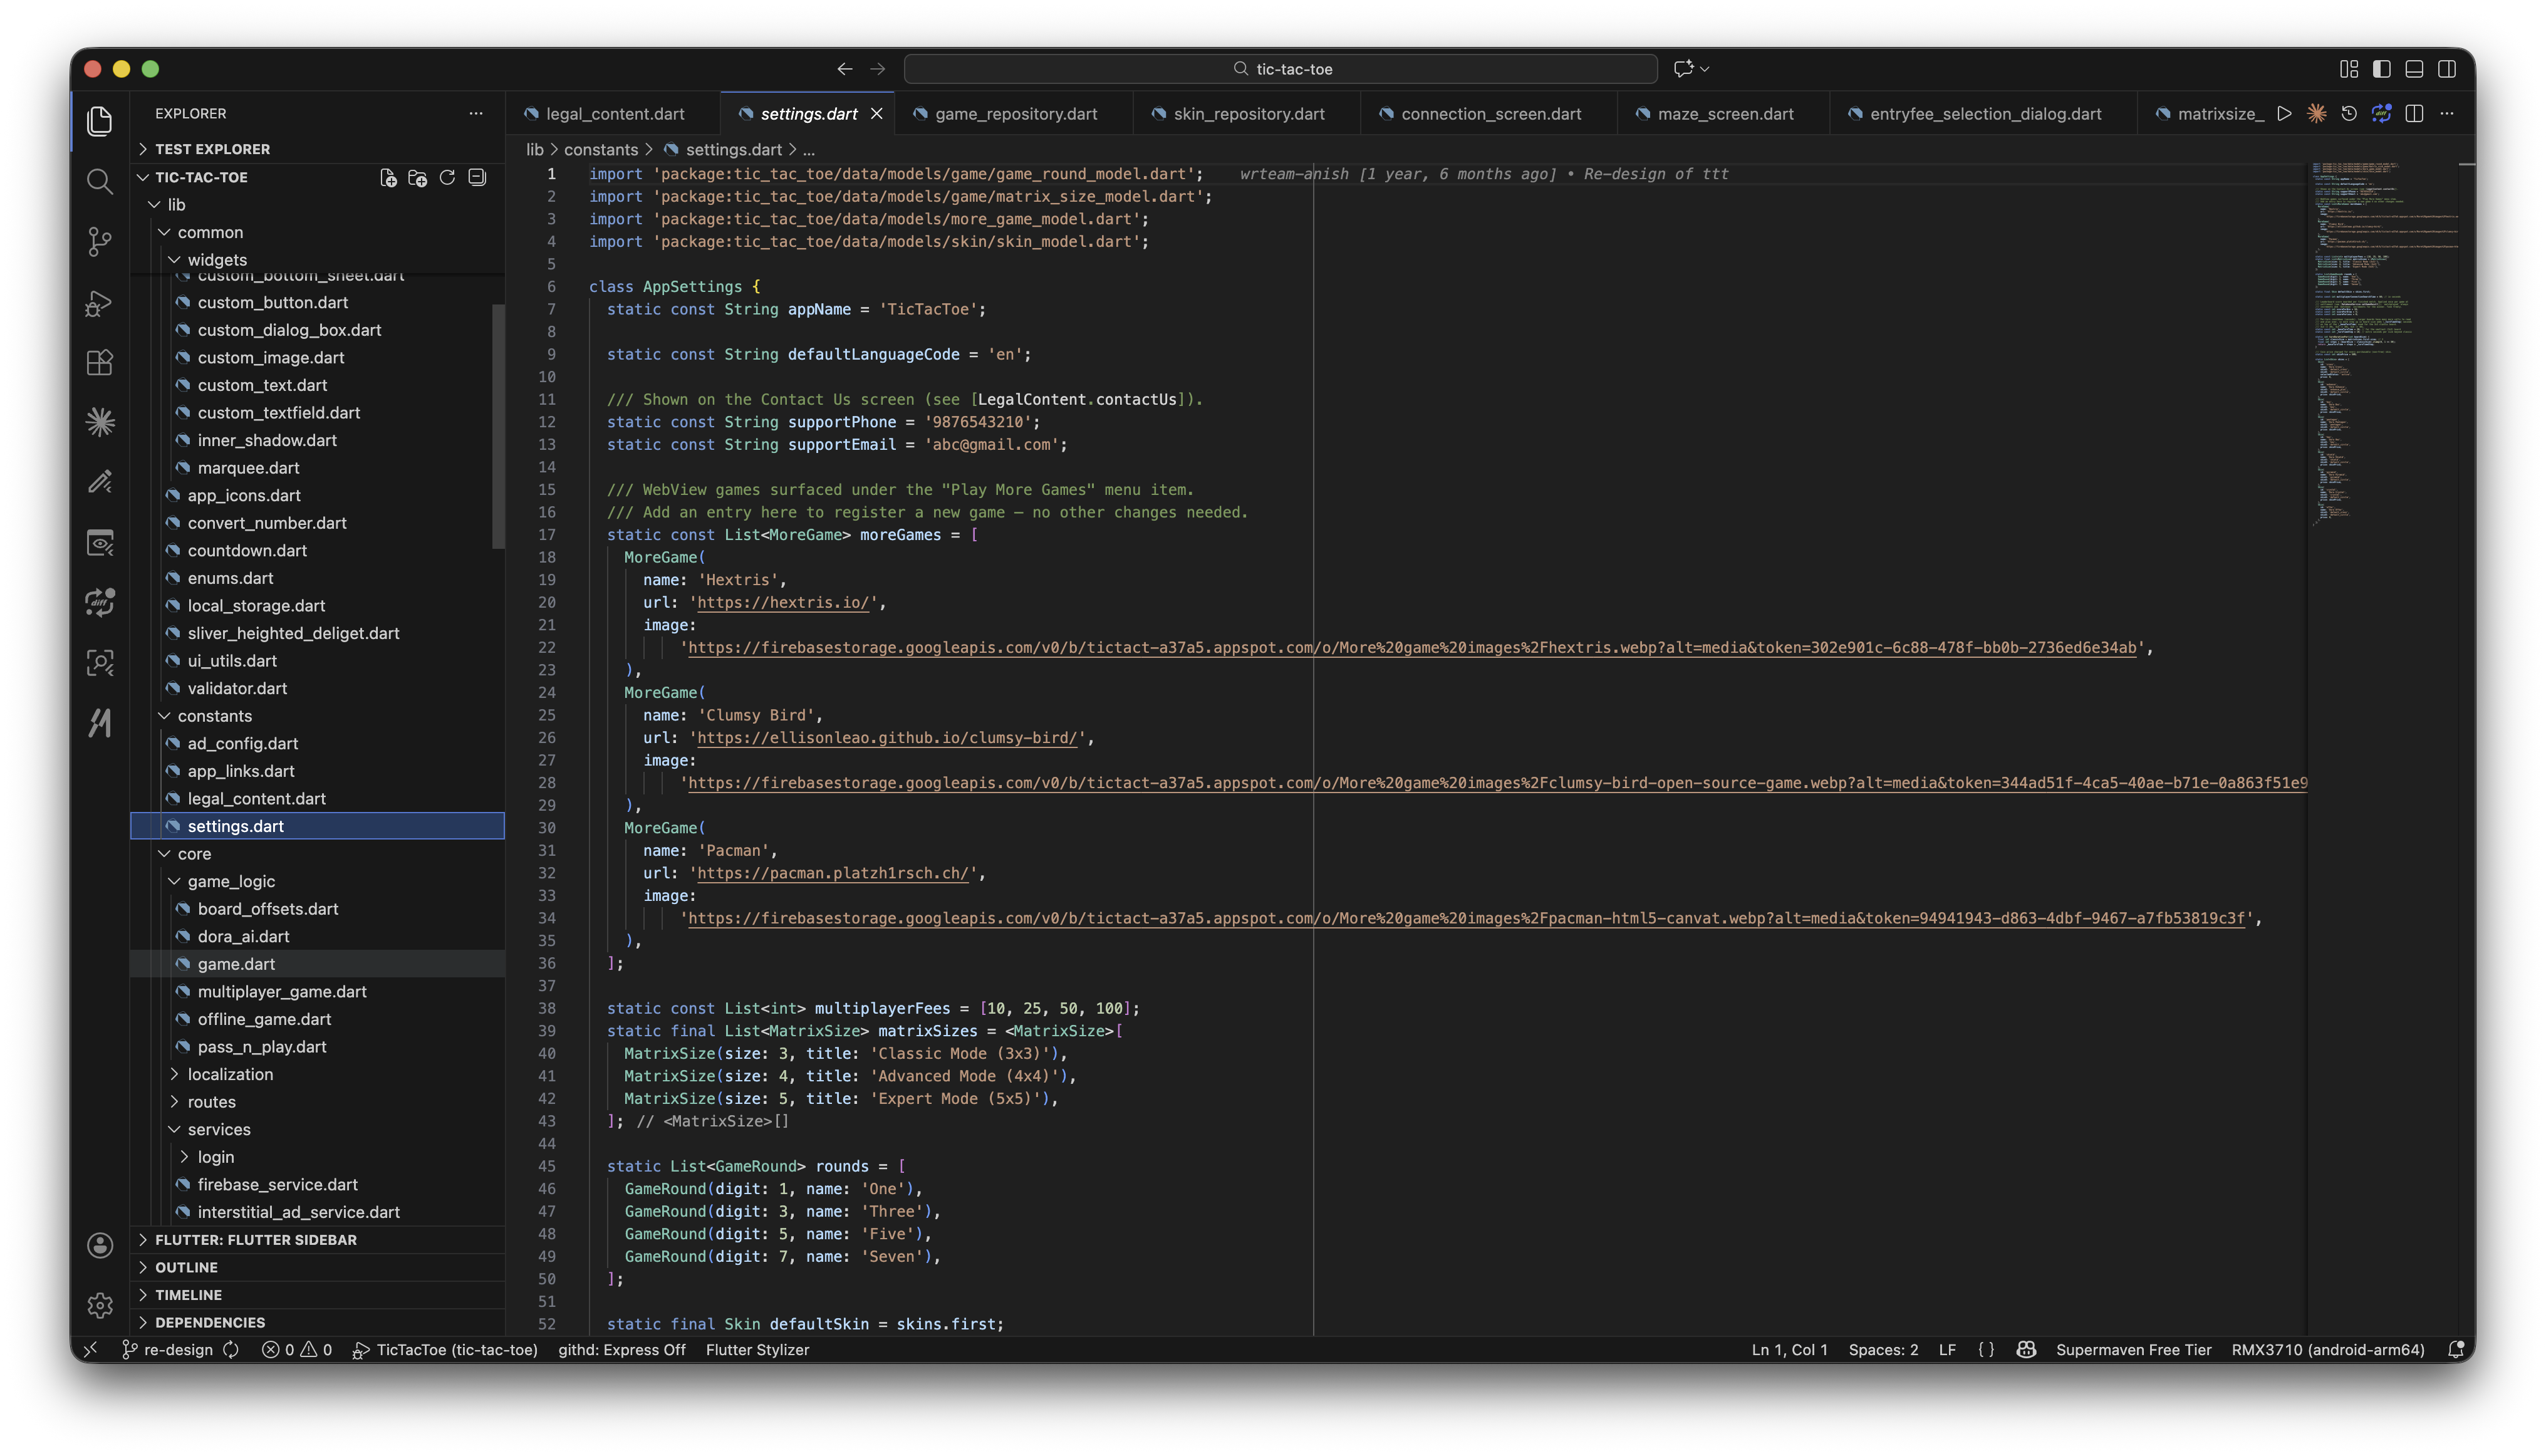Open the Copilot chat dropdown arrow
Screen dimensions: 2546x1456
coord(1705,69)
